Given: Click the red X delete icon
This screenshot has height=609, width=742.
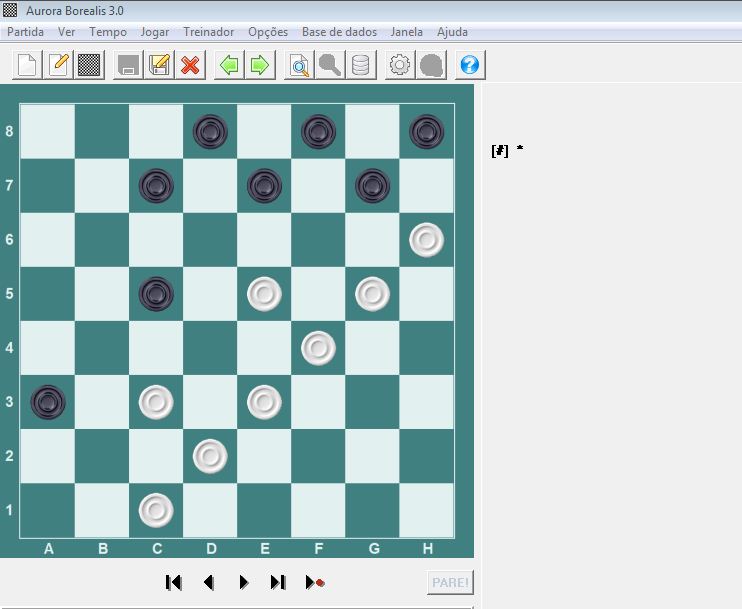Looking at the screenshot, I should 190,65.
